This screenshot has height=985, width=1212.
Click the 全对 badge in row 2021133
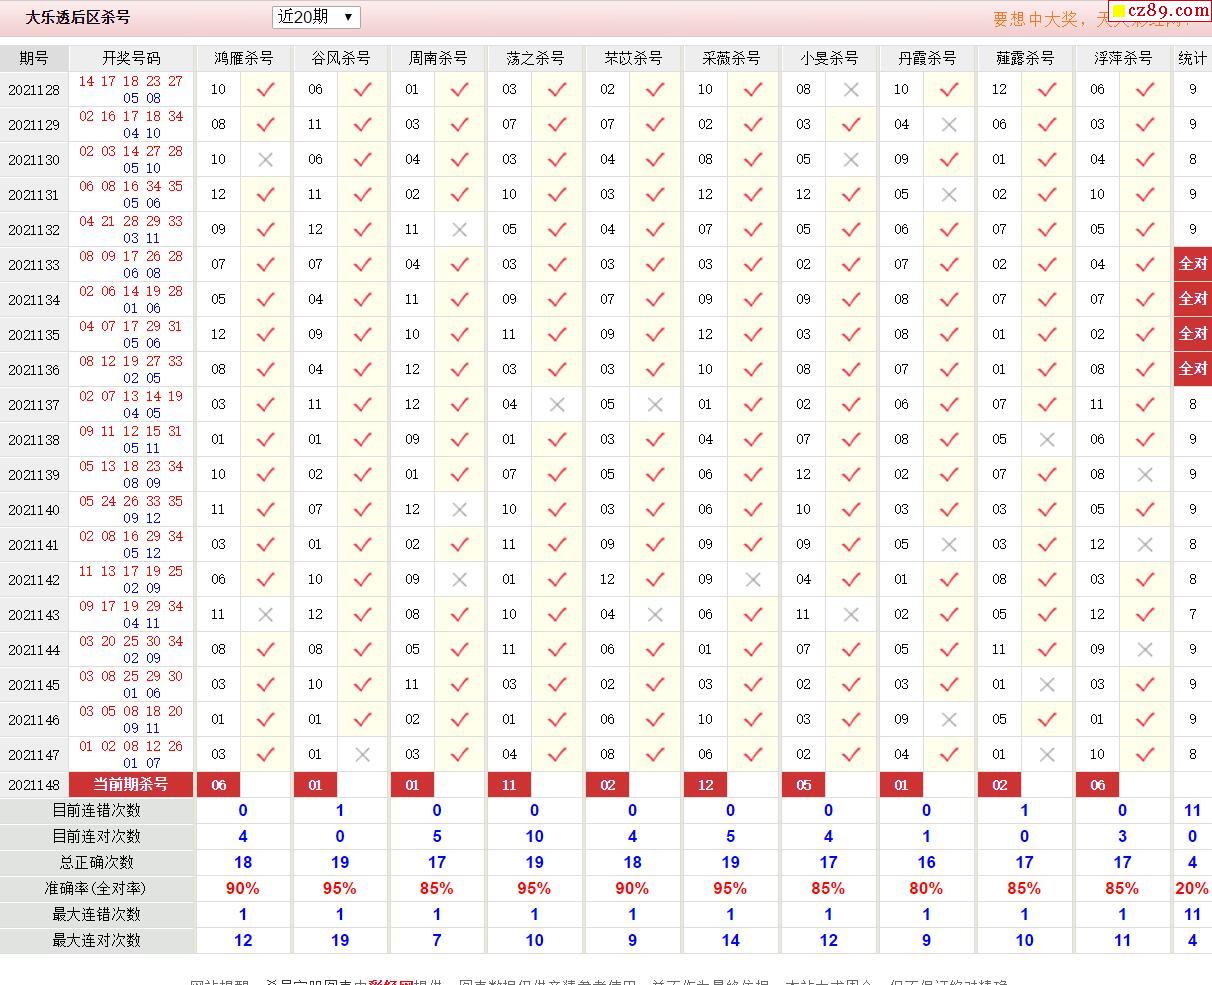click(1193, 264)
